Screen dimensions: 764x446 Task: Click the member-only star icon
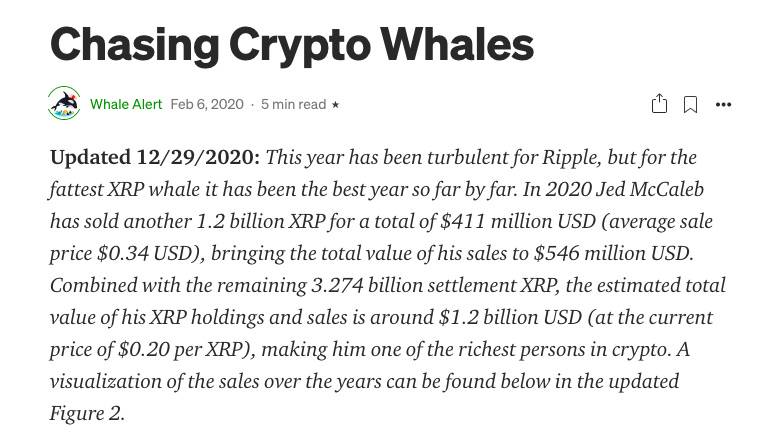[x=336, y=104]
